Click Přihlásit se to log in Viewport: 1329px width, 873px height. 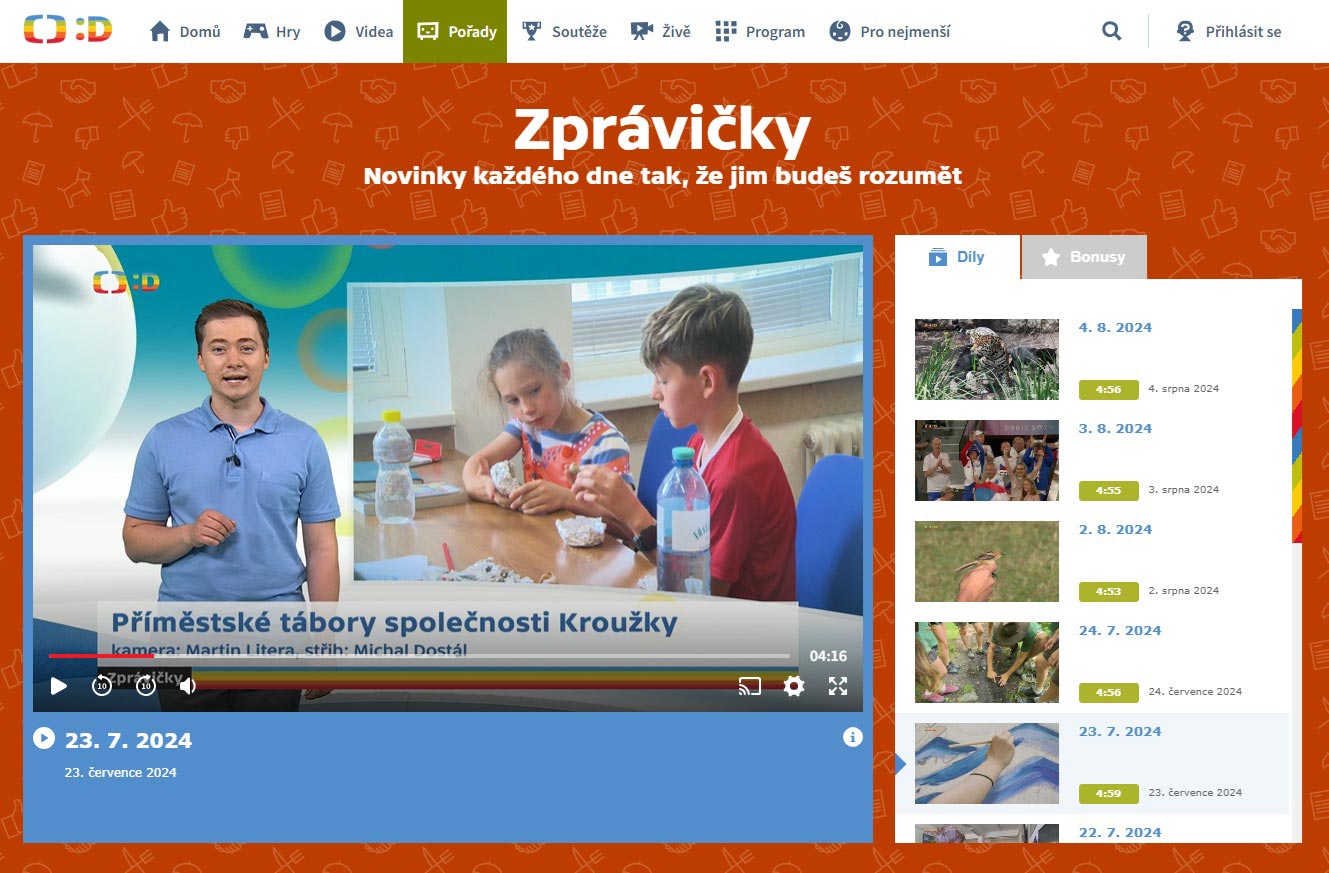1229,31
